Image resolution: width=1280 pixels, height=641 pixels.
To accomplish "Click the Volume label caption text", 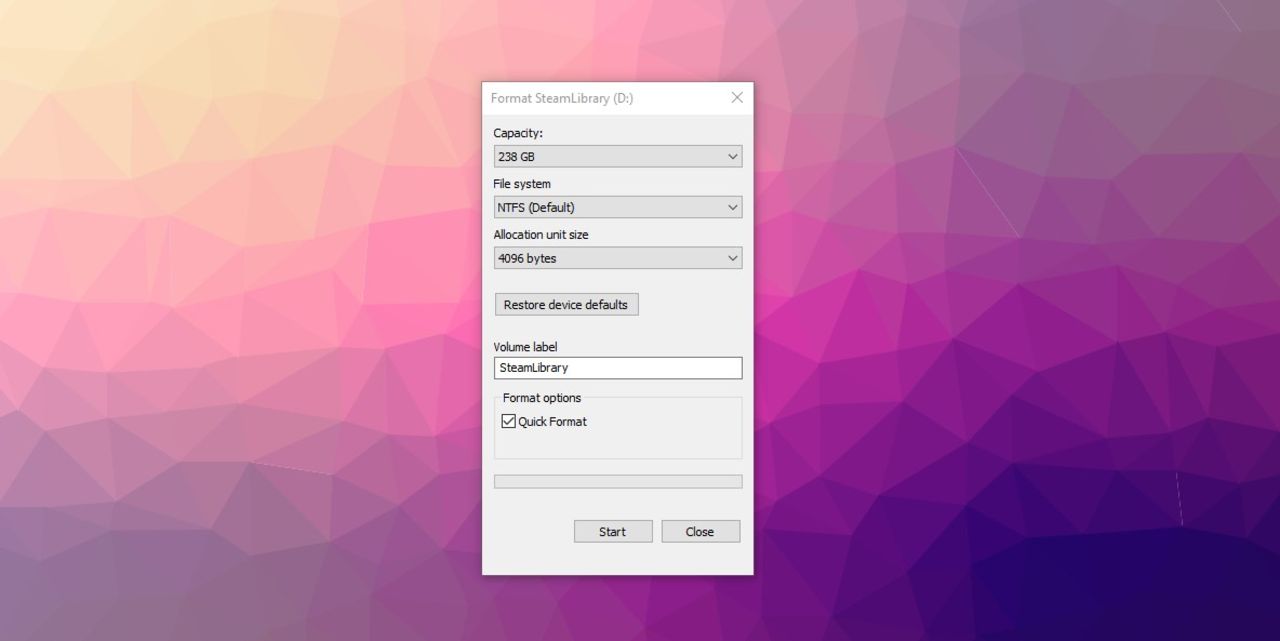I will point(525,347).
